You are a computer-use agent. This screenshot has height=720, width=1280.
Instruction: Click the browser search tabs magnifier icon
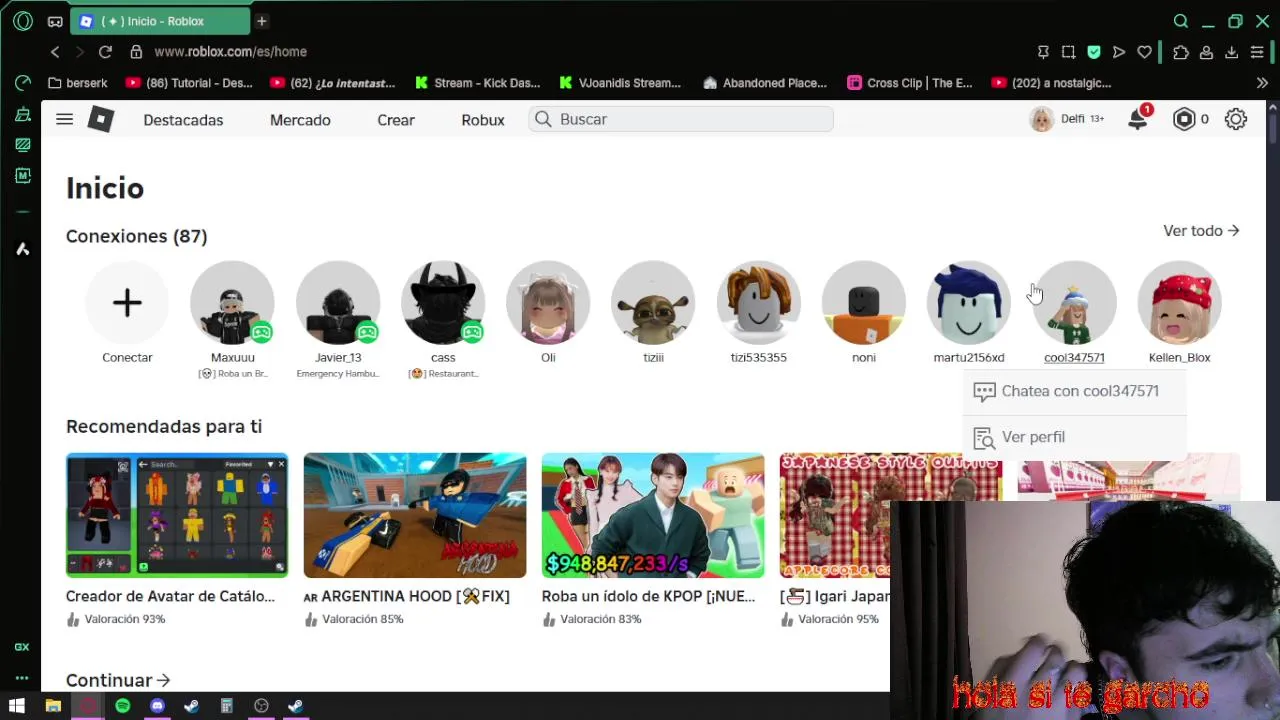tap(1181, 21)
